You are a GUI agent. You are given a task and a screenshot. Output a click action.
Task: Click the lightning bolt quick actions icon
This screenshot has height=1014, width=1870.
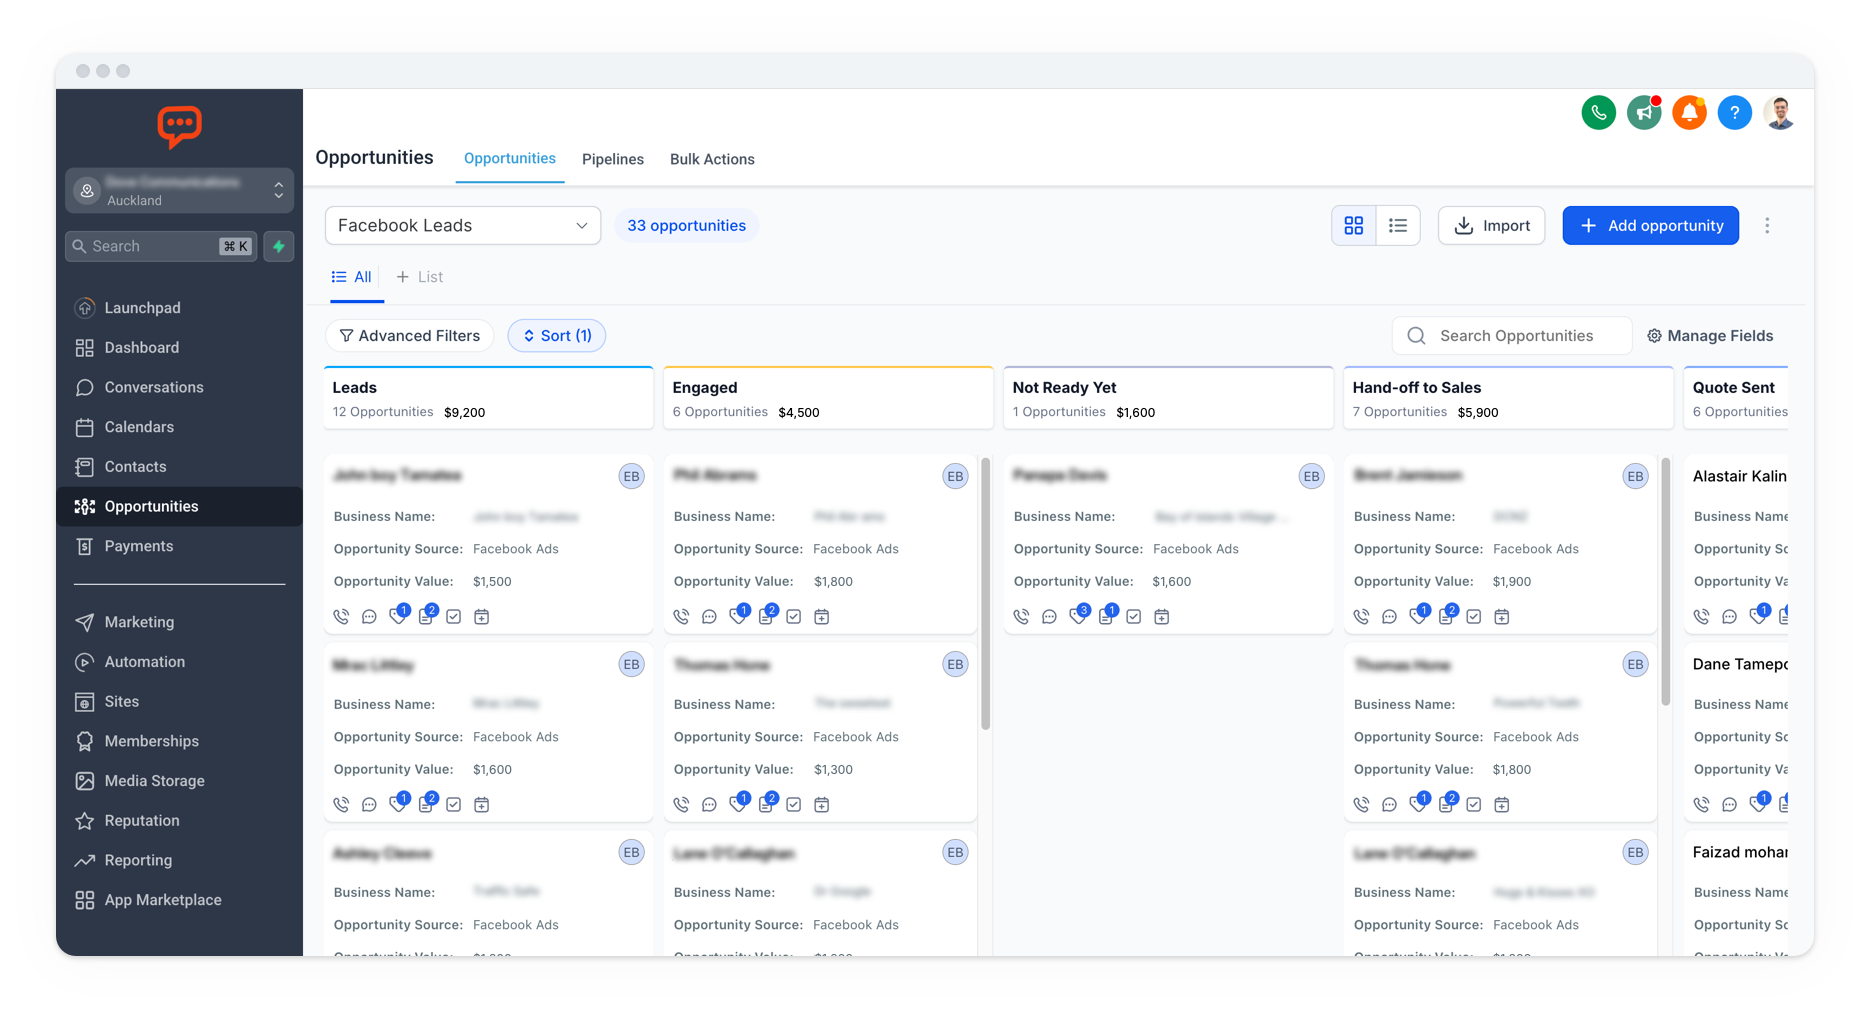pyautogui.click(x=279, y=246)
